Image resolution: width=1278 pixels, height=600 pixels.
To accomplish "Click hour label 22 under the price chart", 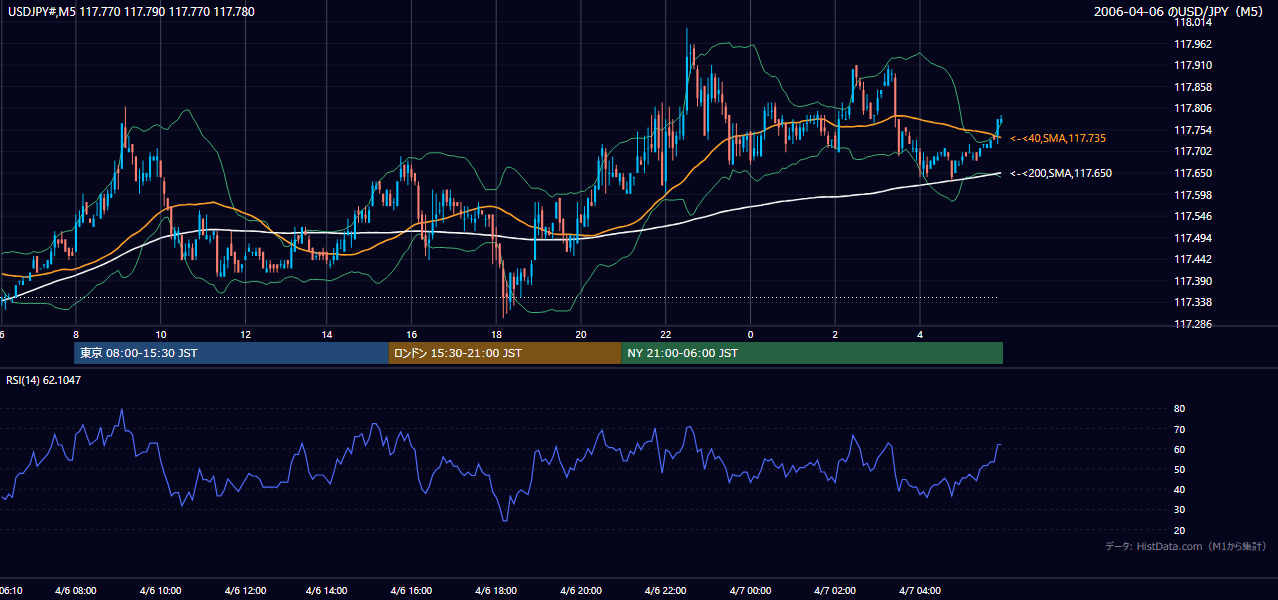I will click(665, 334).
